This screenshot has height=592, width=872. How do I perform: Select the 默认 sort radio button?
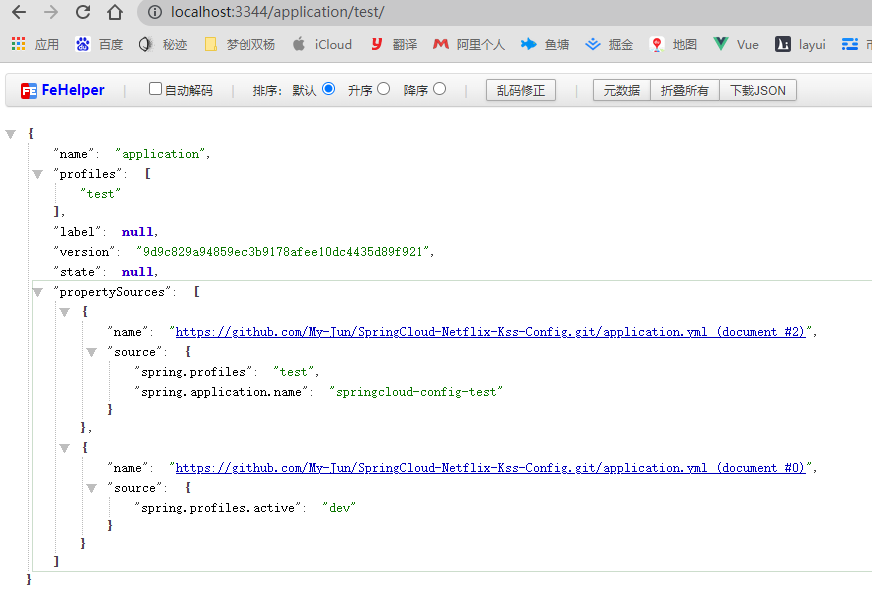point(329,89)
